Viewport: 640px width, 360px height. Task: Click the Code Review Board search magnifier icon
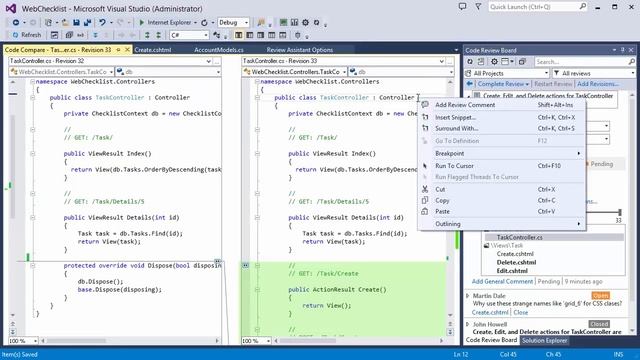(x=631, y=62)
